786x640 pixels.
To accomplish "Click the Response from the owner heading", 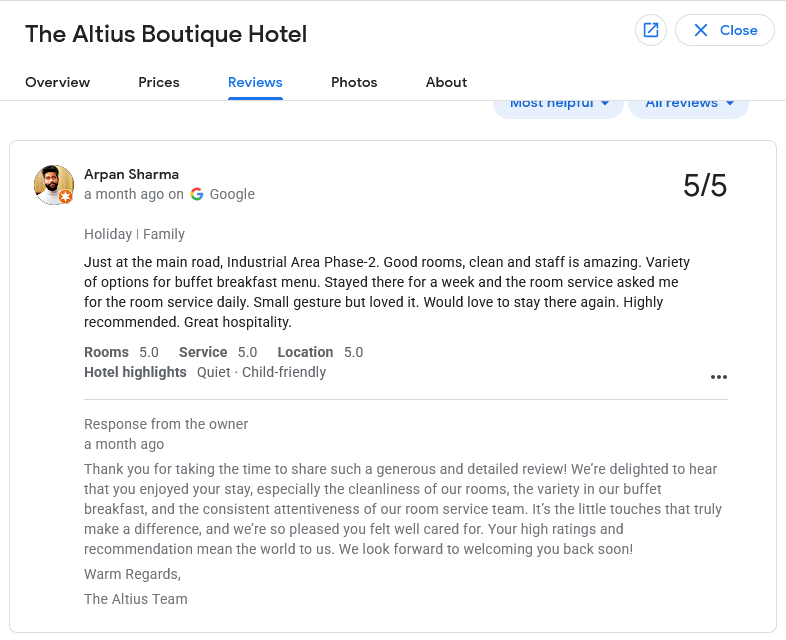I will pyautogui.click(x=166, y=424).
